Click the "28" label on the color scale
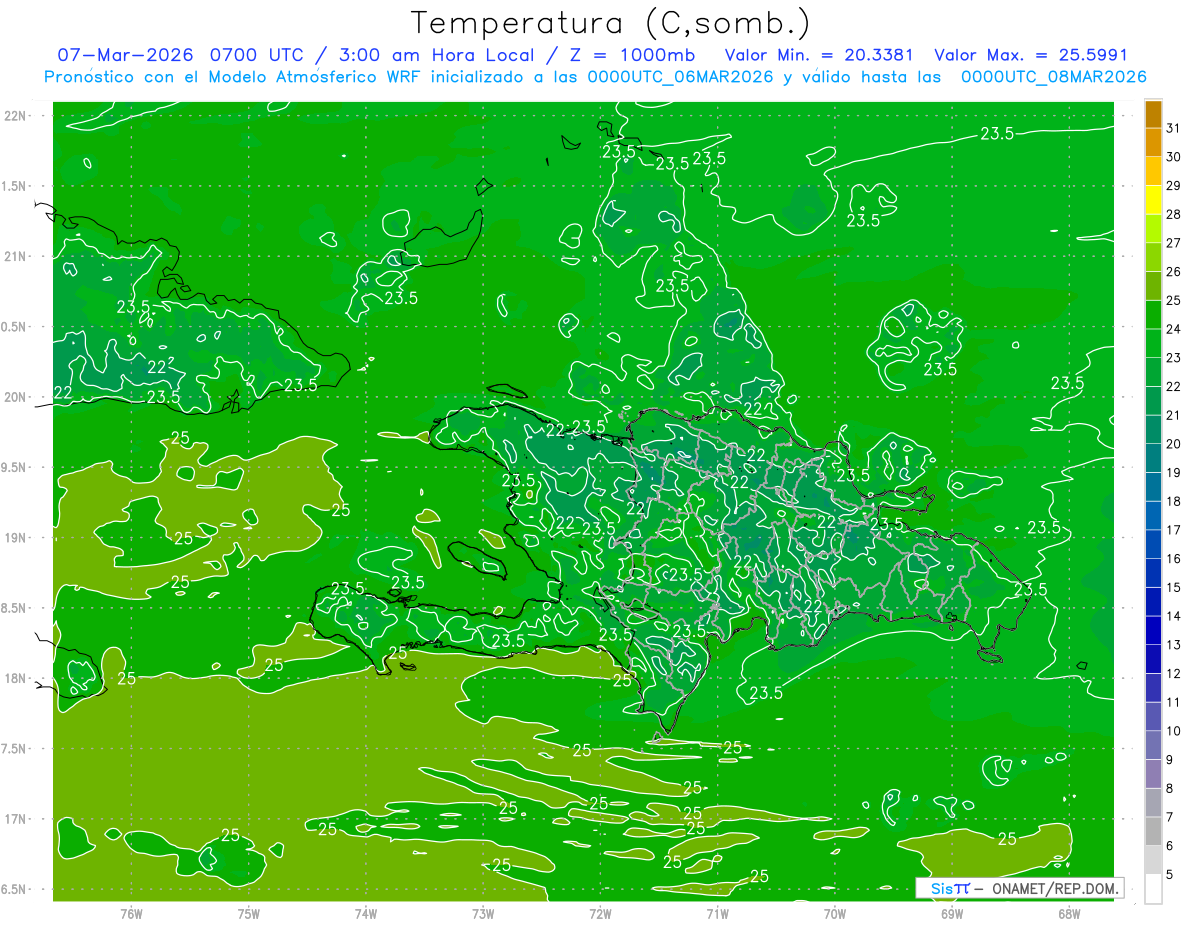The width and height of the screenshot is (1200, 927). click(x=1174, y=214)
